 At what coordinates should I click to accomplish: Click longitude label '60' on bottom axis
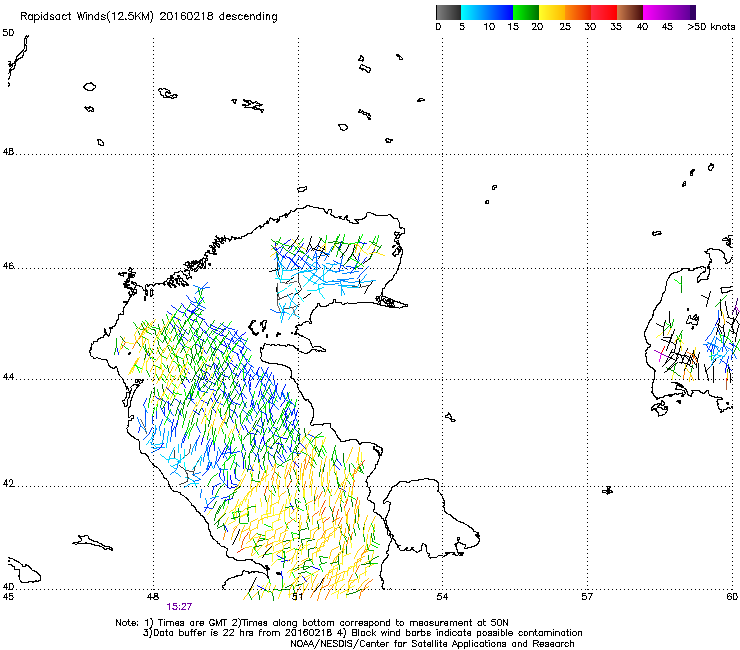(x=732, y=597)
